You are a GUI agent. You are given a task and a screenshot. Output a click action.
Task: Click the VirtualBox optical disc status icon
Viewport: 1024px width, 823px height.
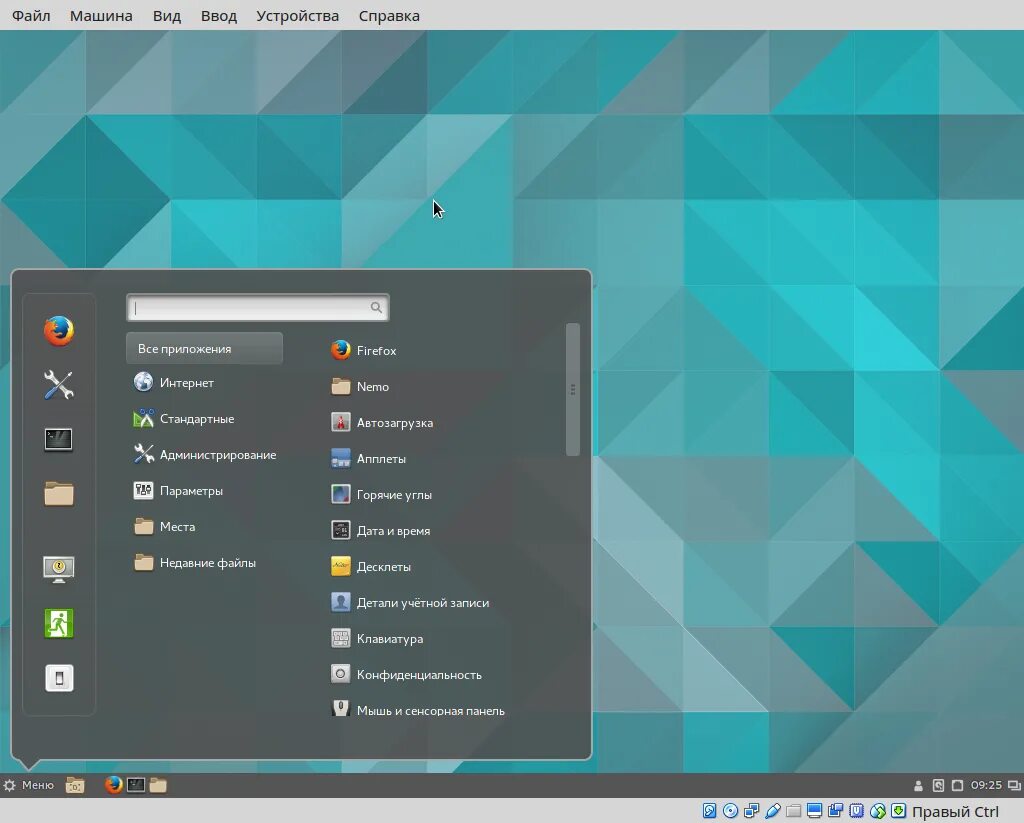click(x=730, y=811)
